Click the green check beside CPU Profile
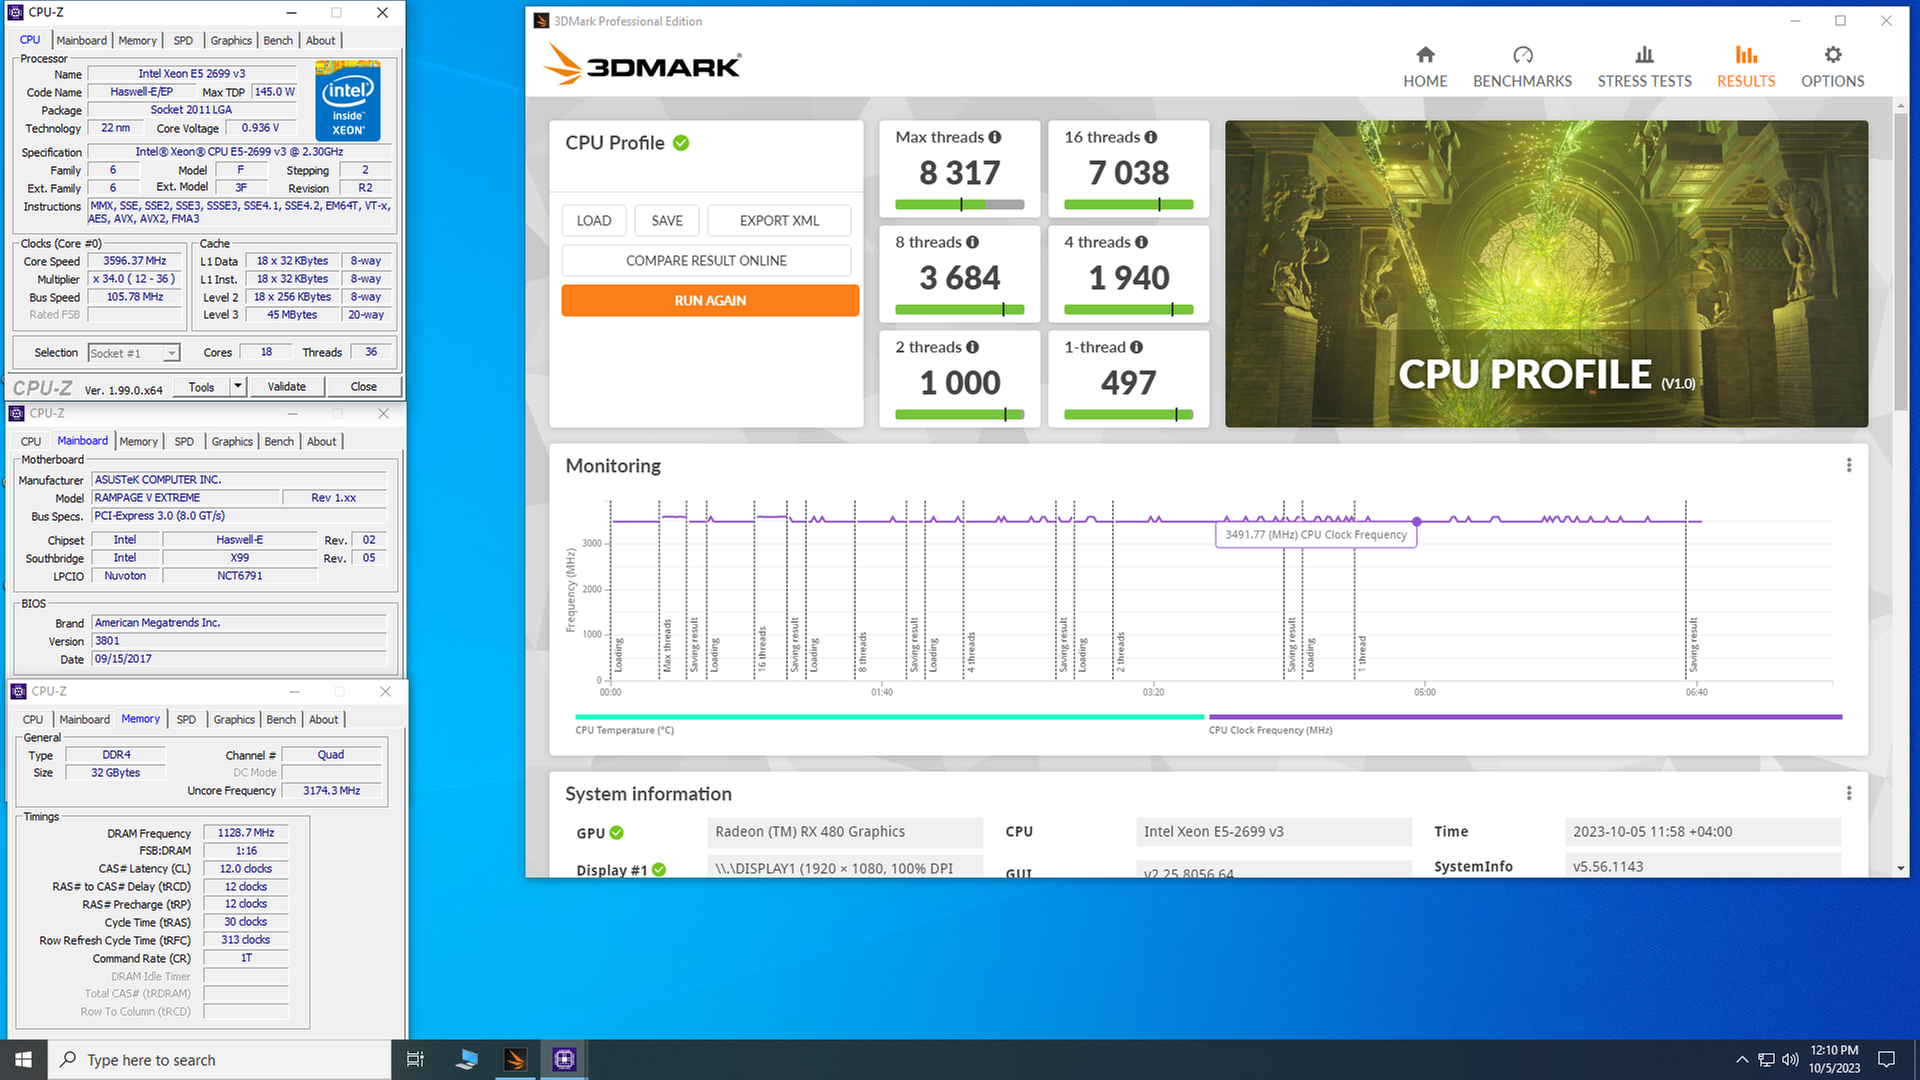This screenshot has height=1080, width=1920. [681, 143]
